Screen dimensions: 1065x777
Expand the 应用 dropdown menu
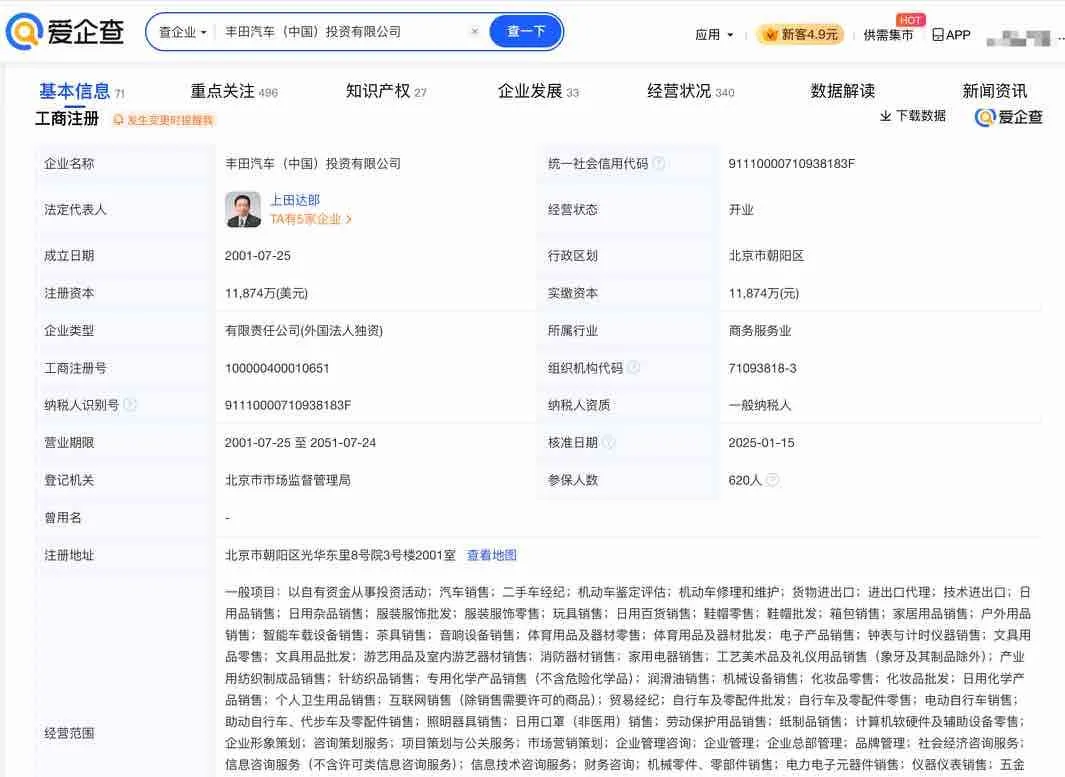tap(714, 34)
